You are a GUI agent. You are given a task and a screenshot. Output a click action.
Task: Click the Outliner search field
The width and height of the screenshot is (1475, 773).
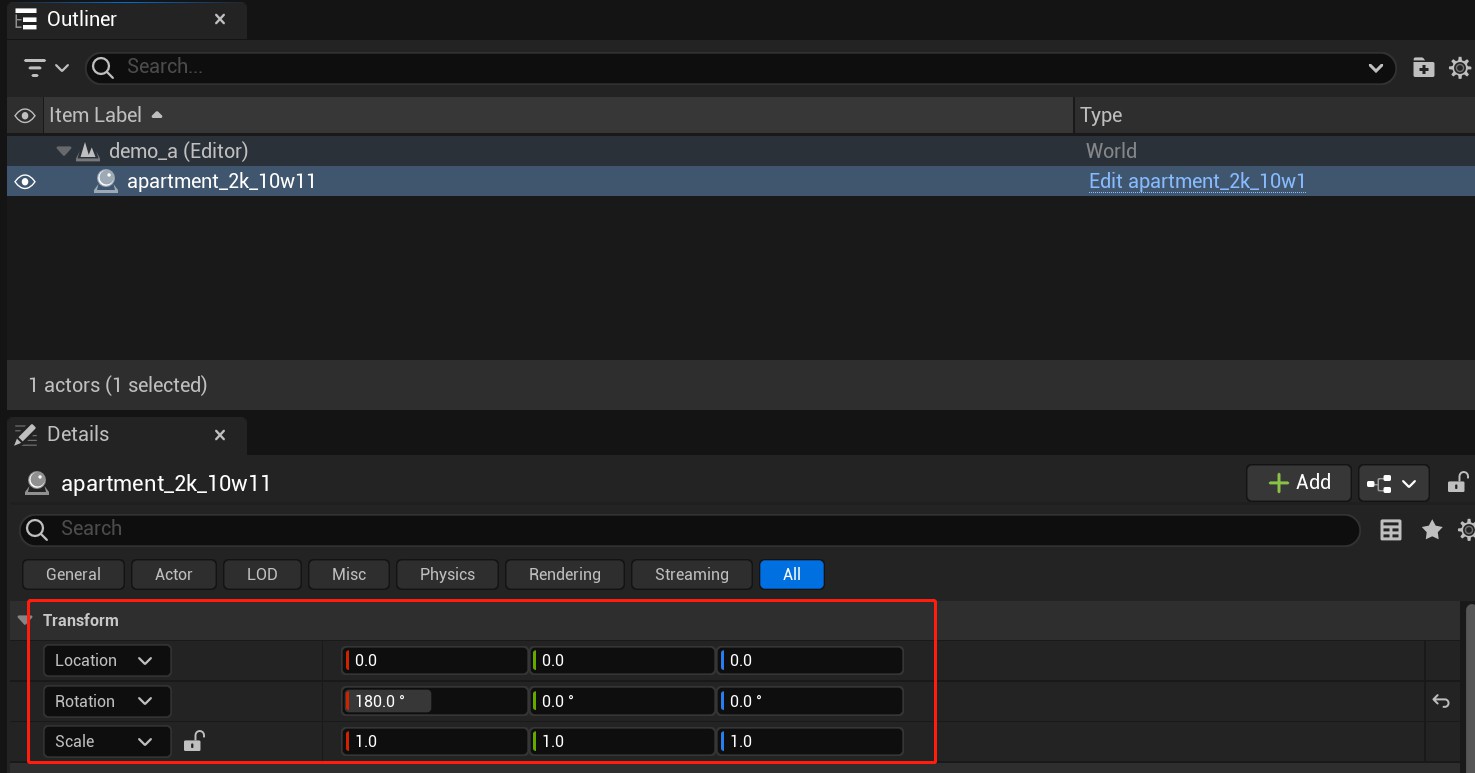pyautogui.click(x=740, y=67)
